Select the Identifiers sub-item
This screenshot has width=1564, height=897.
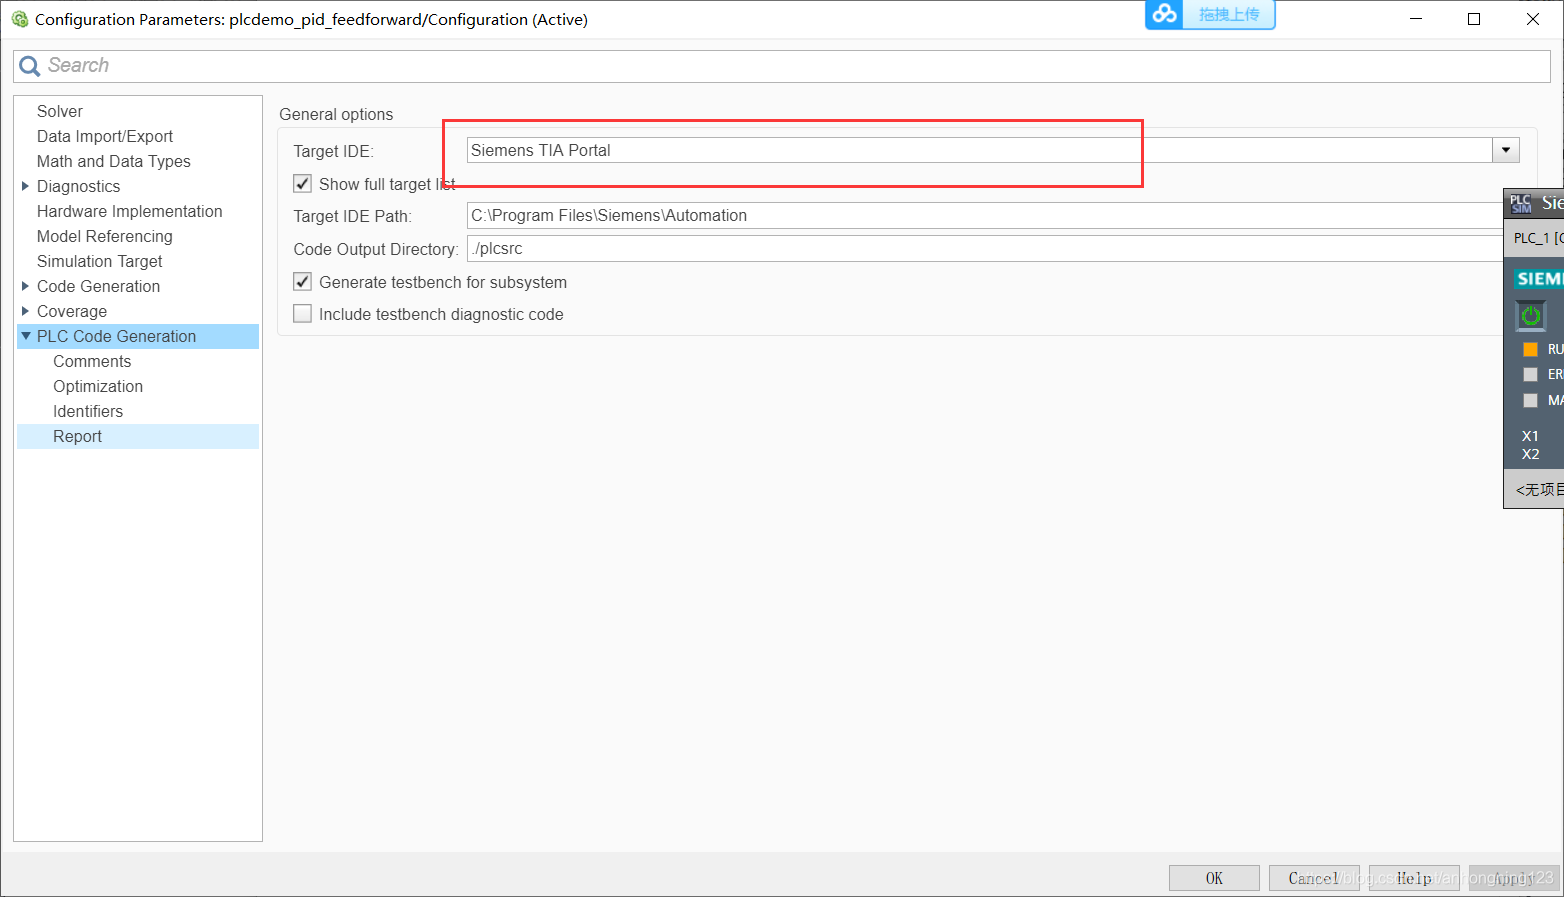click(88, 411)
